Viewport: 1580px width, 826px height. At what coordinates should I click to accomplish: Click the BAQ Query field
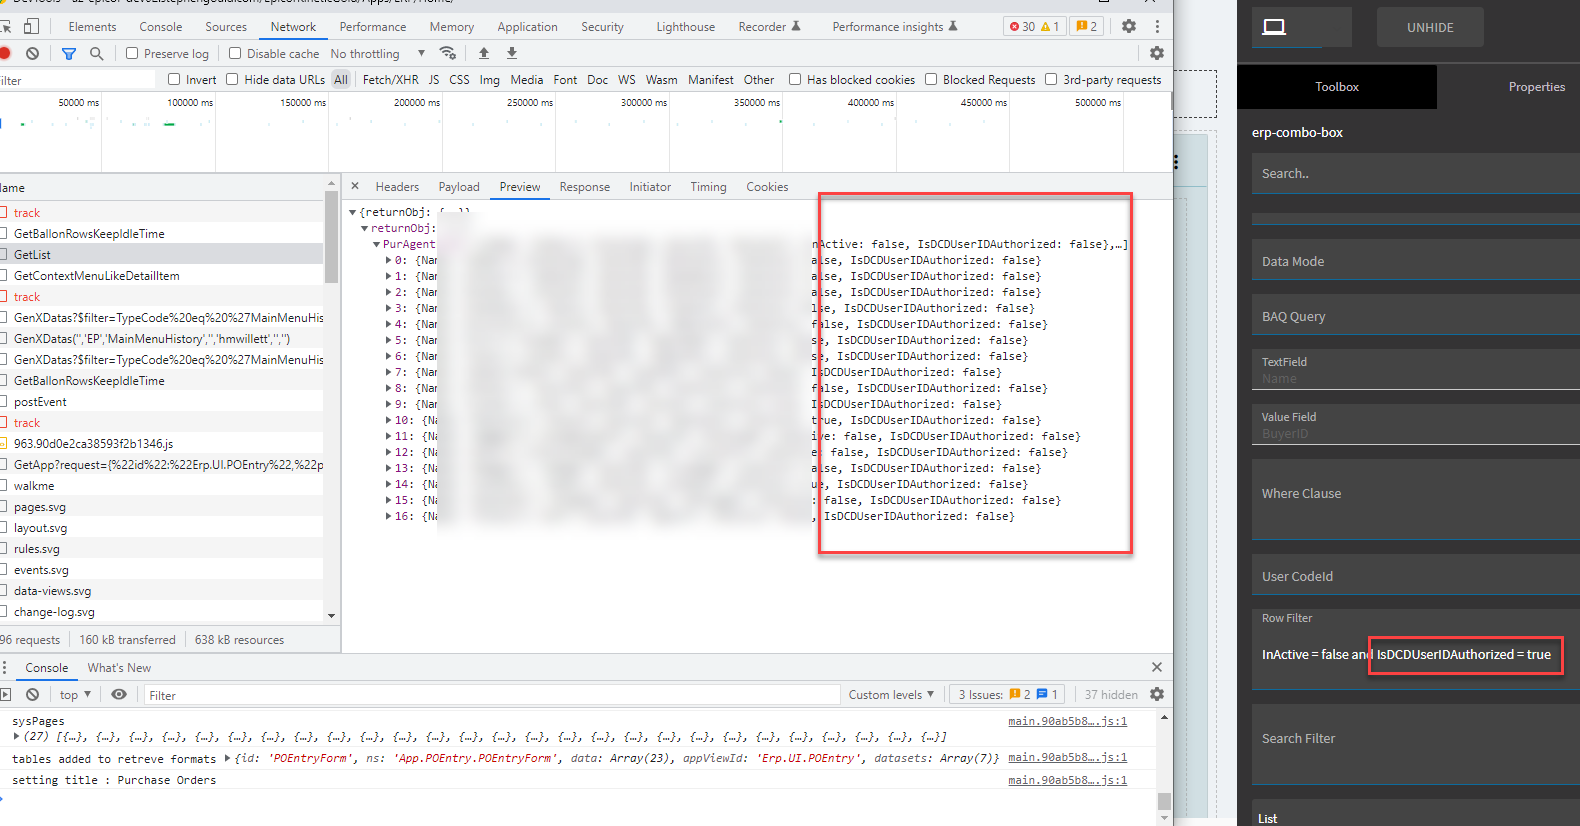point(1415,316)
